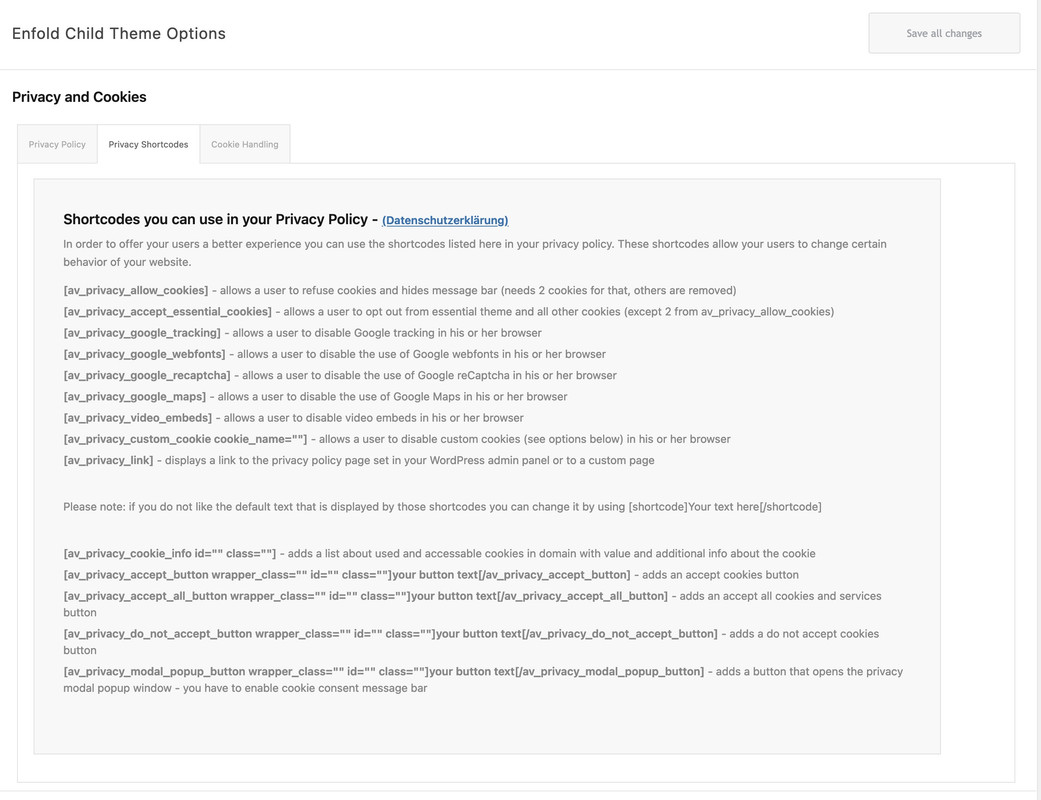Screen dimensions: 1041x800
Task: Click the [av_privacy_google_maps] shortcode text
Action: 135,397
